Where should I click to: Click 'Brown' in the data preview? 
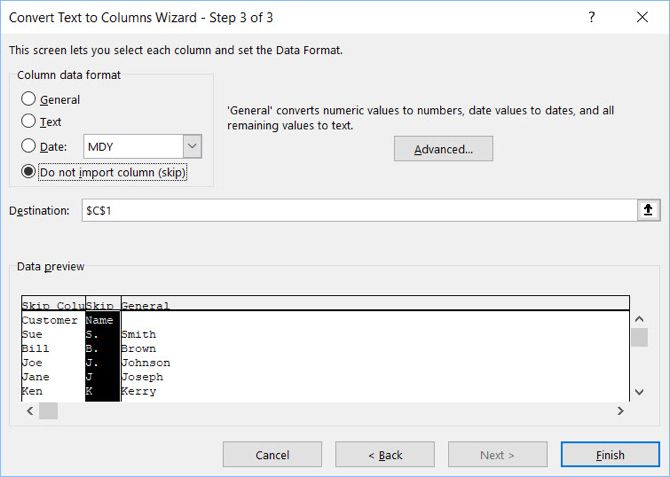138,348
